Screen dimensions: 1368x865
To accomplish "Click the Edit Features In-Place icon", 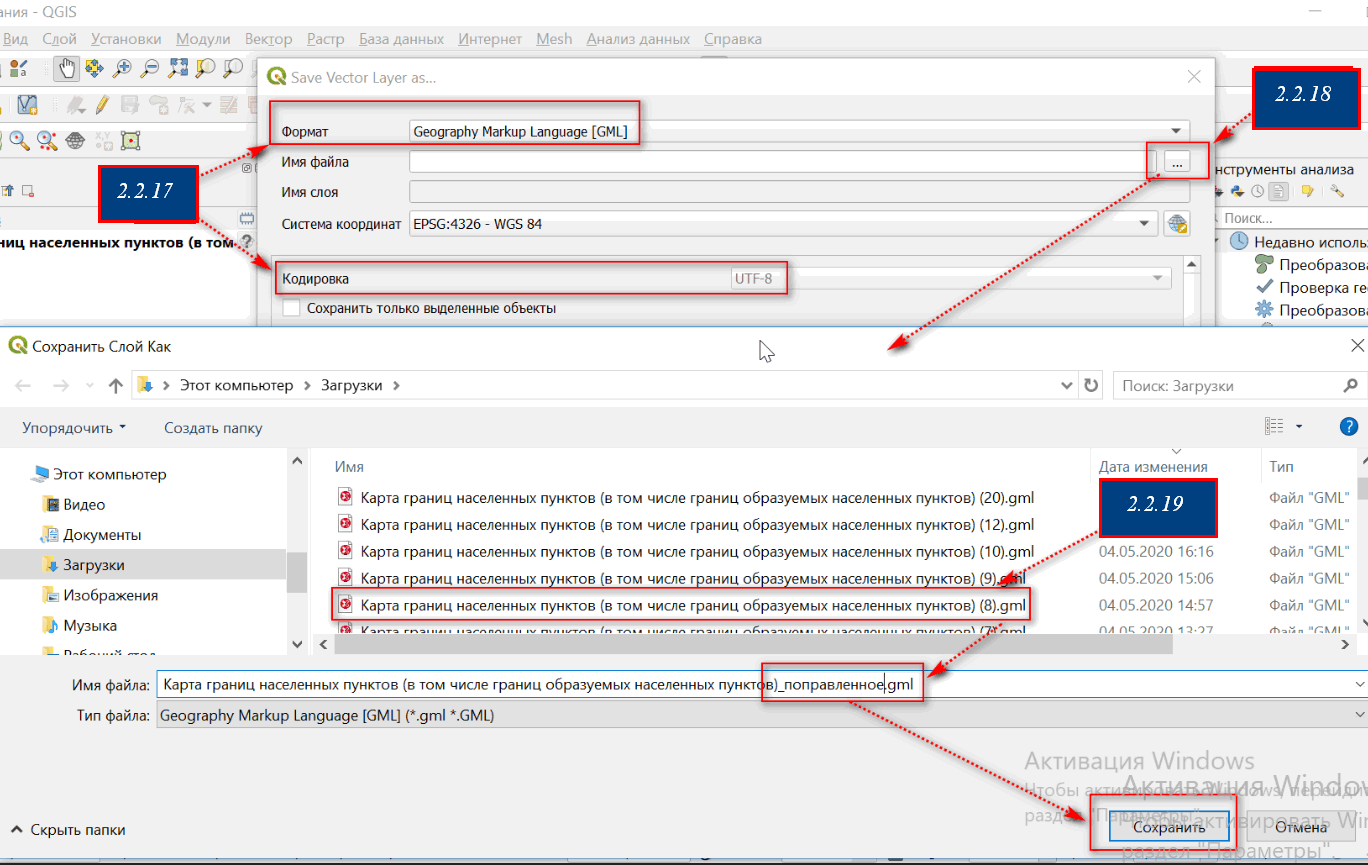I will point(1306,191).
